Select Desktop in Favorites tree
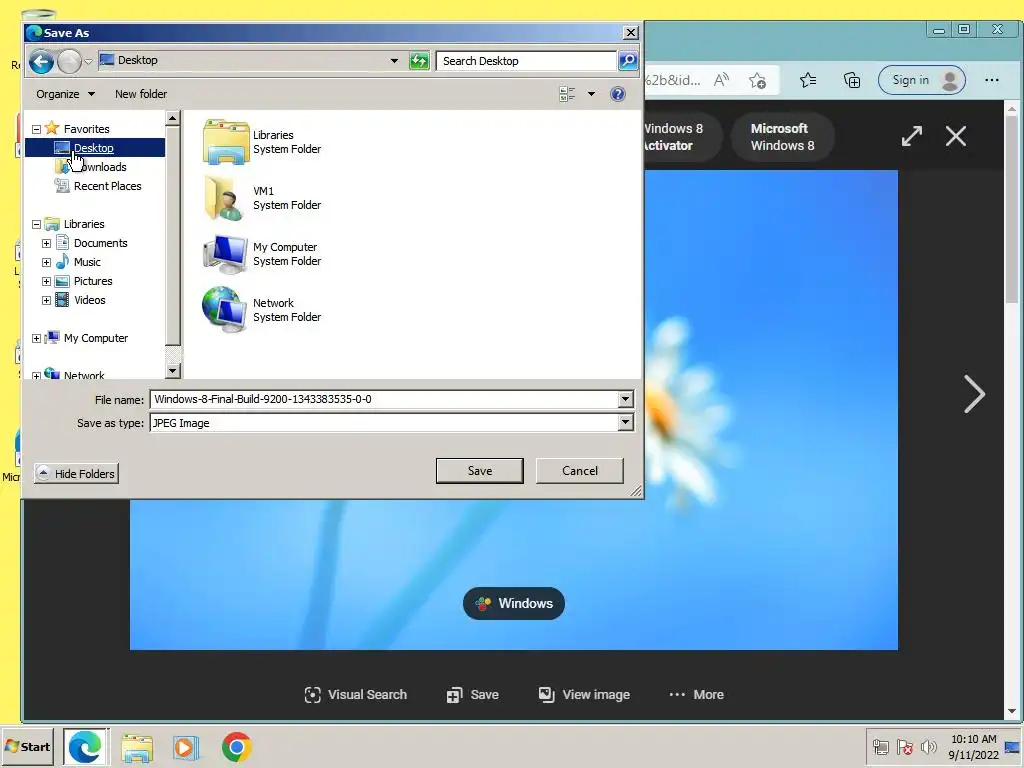 94,148
